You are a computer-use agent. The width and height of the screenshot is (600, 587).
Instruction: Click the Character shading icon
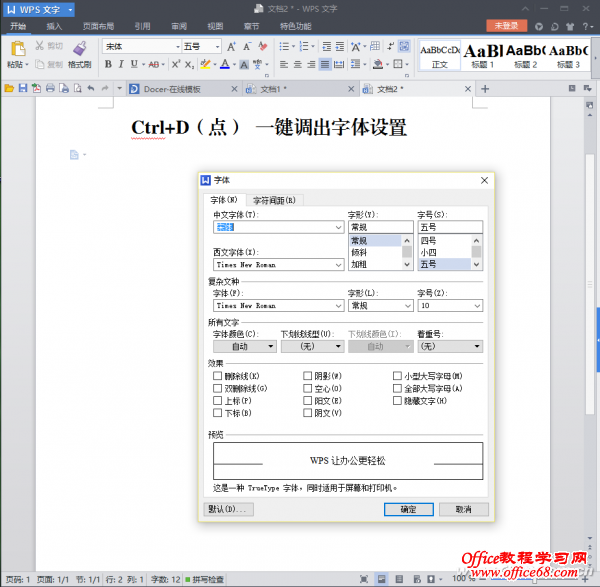click(244, 65)
